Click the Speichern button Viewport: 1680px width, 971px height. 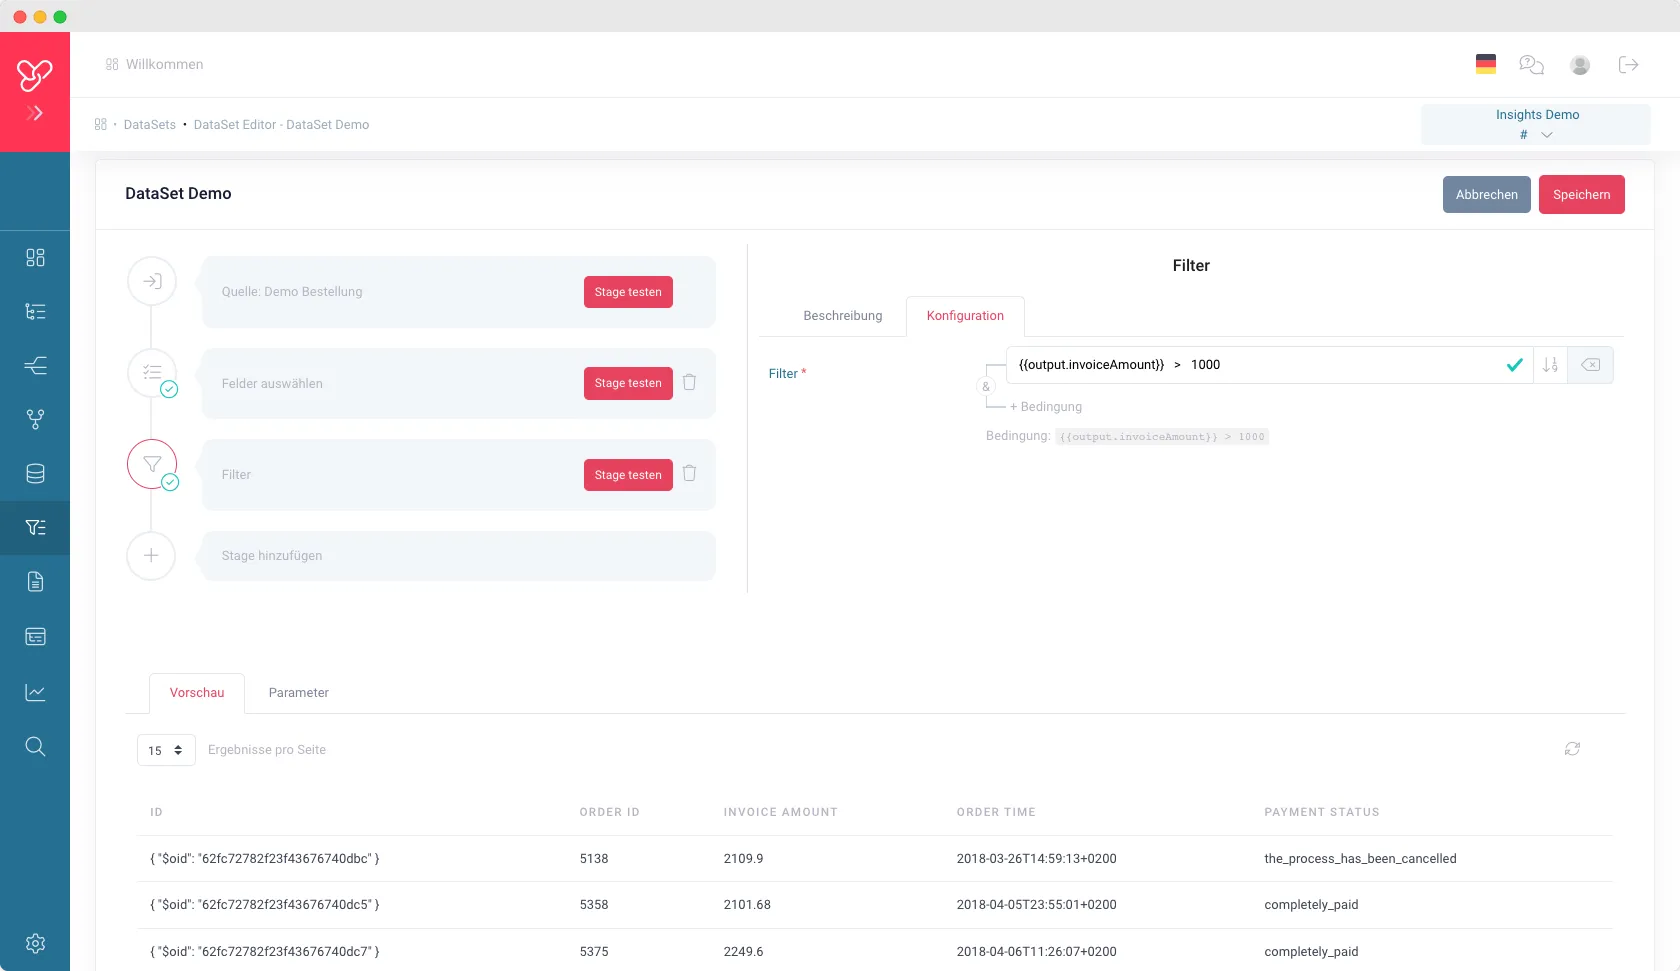(x=1581, y=195)
